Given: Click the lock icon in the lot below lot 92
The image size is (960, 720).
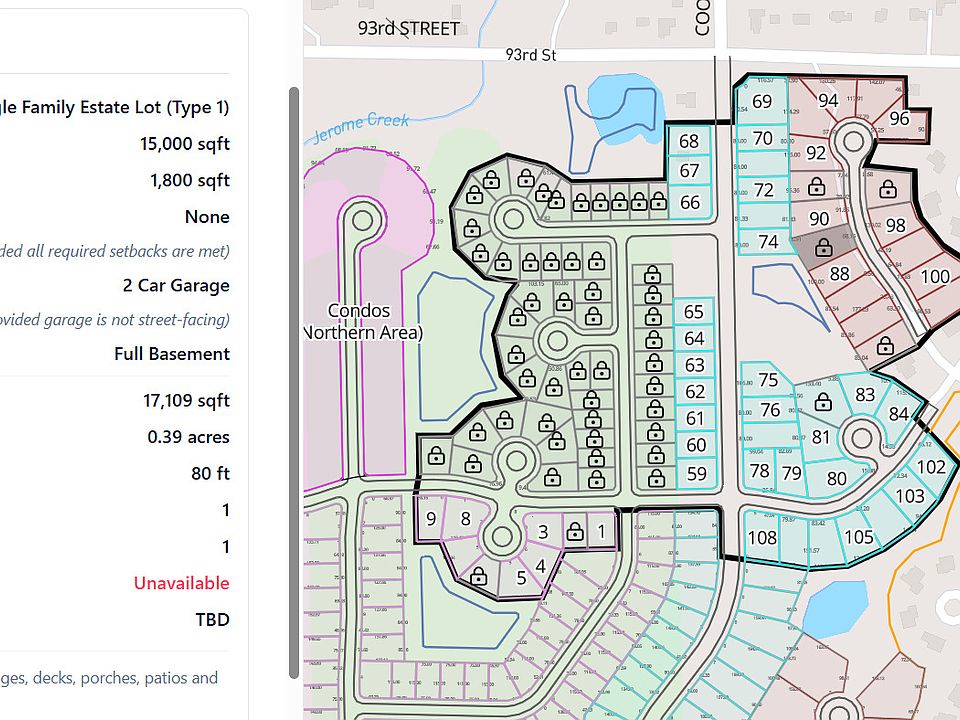Looking at the screenshot, I should 816,186.
